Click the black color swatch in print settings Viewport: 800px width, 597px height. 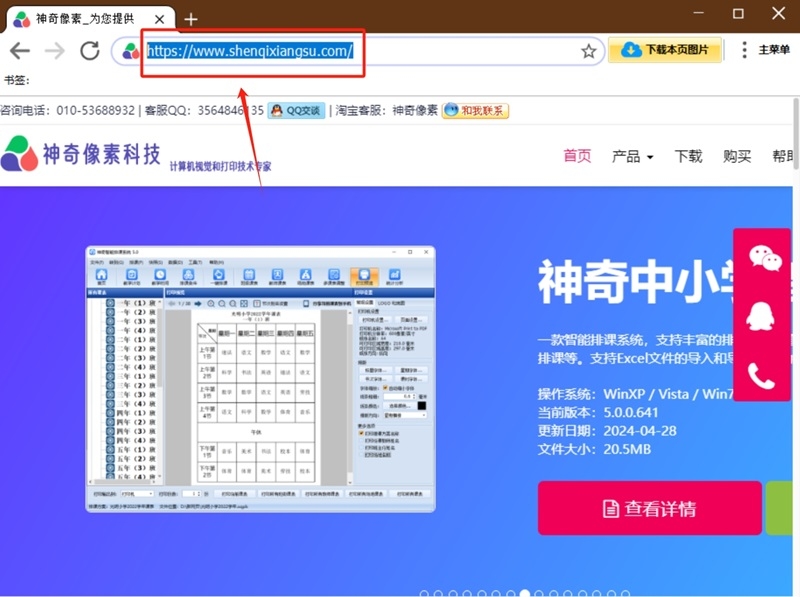click(x=422, y=406)
